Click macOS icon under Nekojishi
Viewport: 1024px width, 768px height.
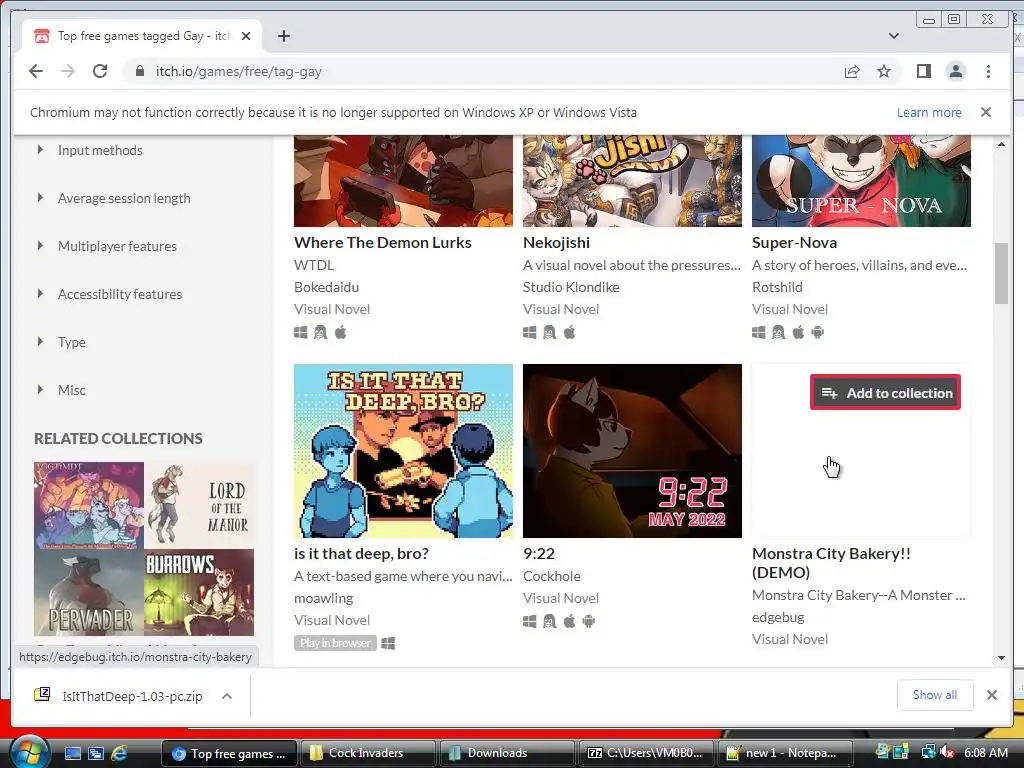569,332
